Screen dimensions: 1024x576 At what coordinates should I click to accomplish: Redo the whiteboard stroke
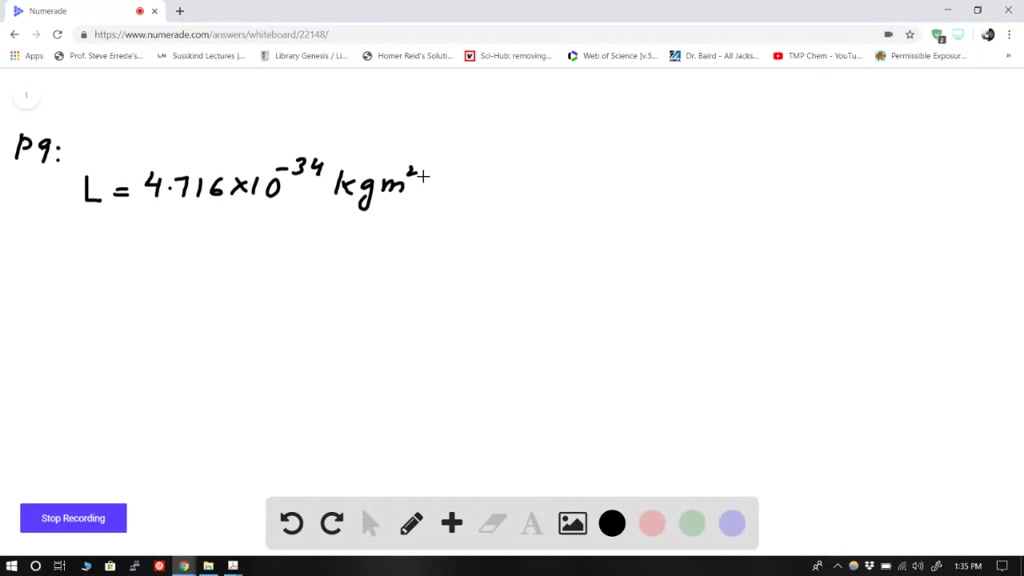[x=332, y=523]
